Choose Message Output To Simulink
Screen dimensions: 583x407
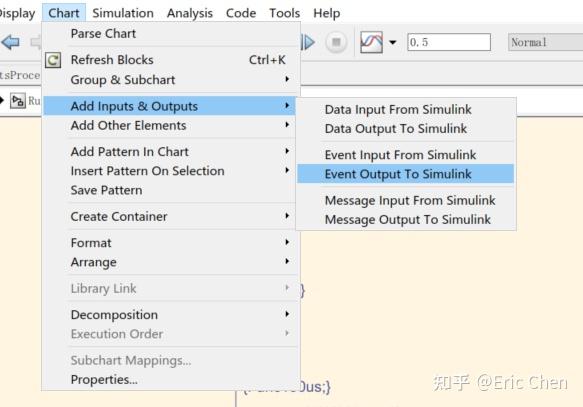pyautogui.click(x=406, y=219)
